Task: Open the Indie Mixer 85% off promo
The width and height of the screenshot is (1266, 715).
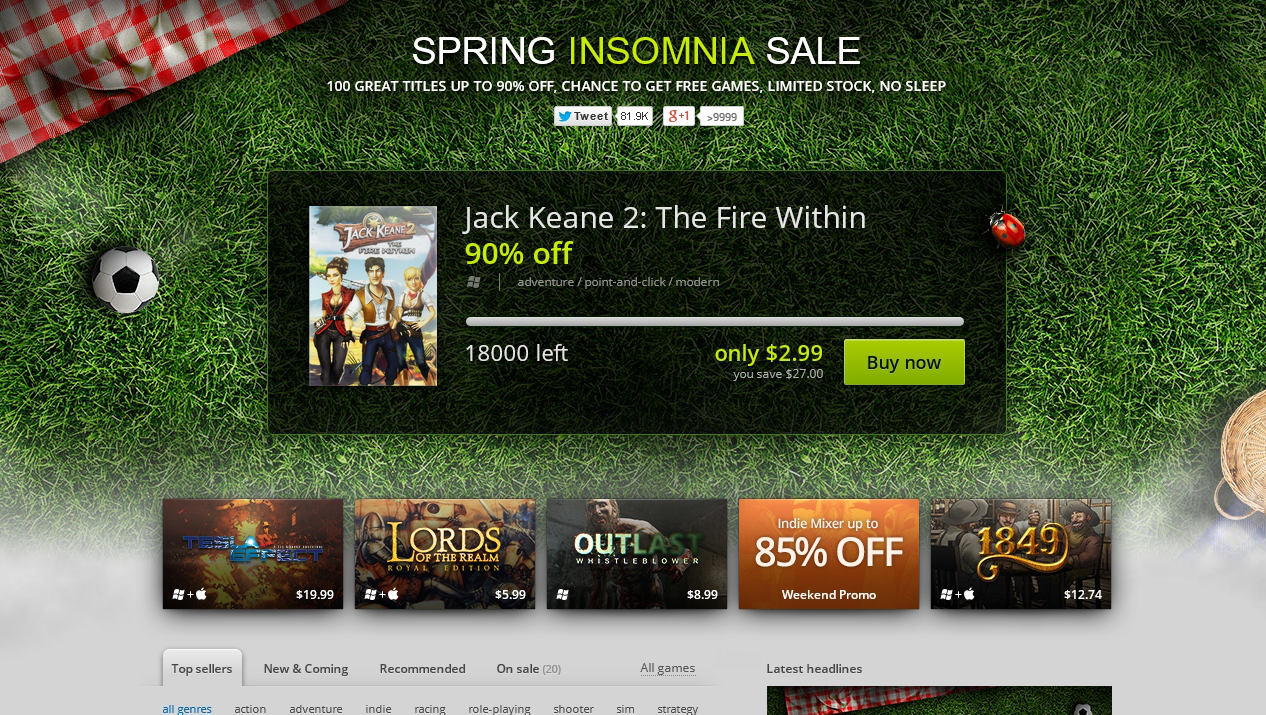Action: tap(829, 554)
